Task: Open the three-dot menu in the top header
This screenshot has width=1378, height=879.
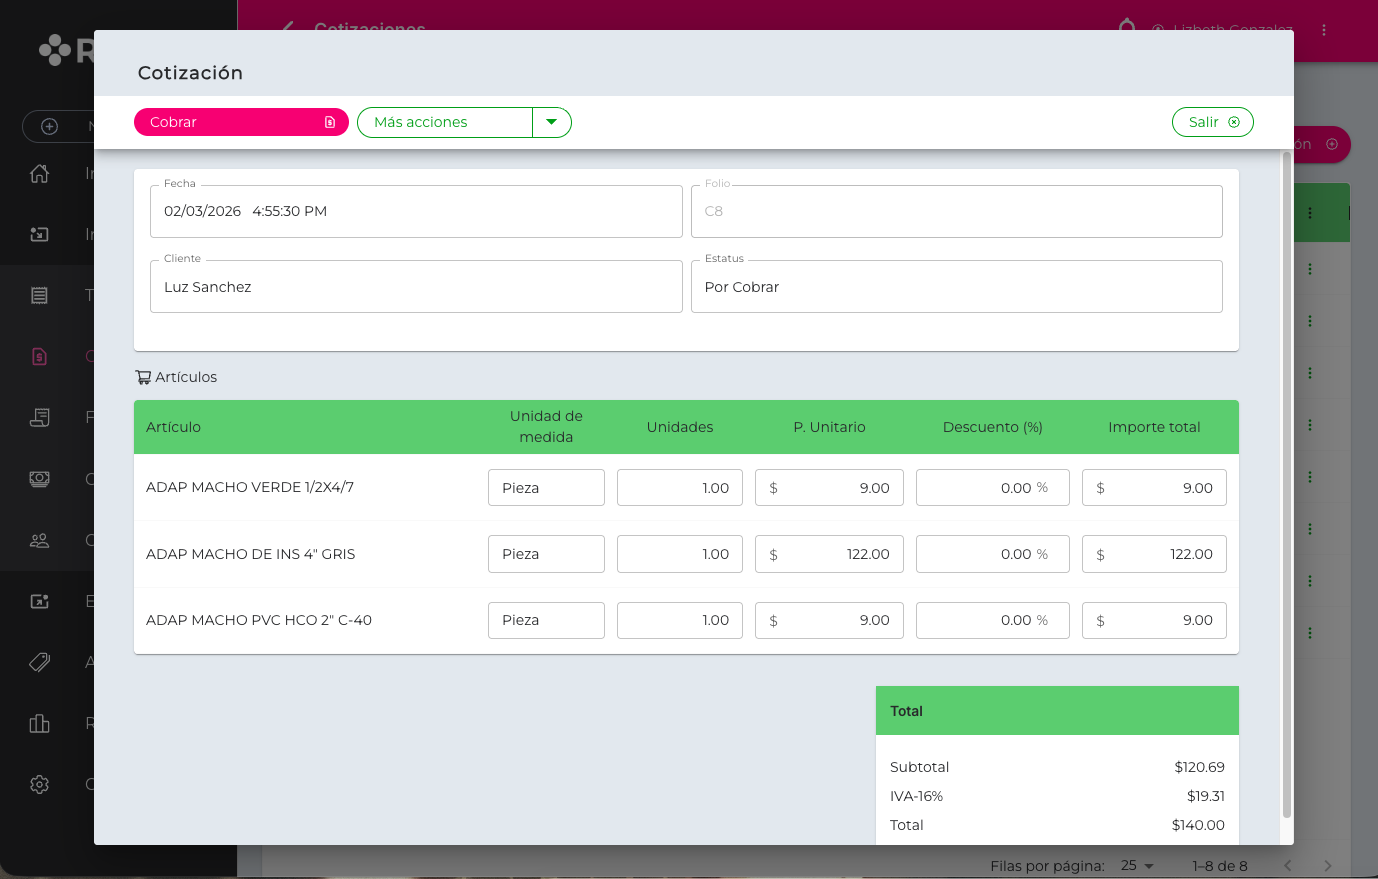Action: coord(1324,30)
